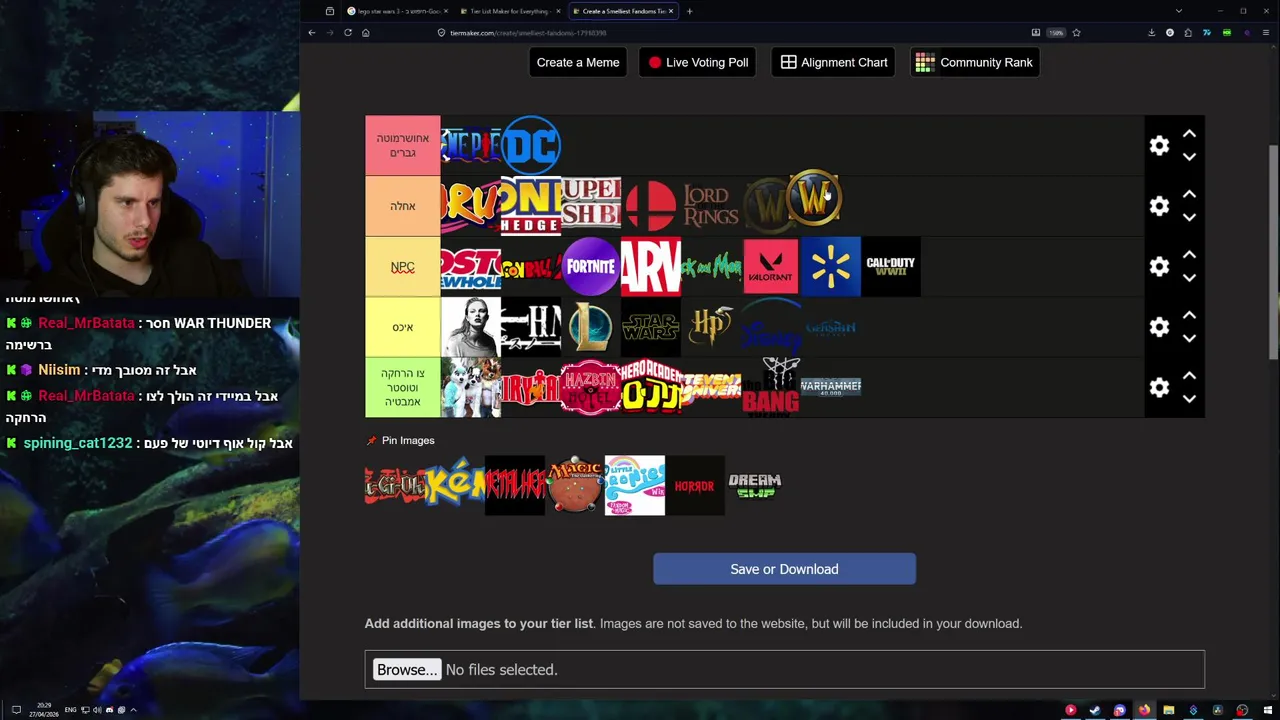Select the Taylor Swift photo tile
The height and width of the screenshot is (720, 1280).
[471, 327]
